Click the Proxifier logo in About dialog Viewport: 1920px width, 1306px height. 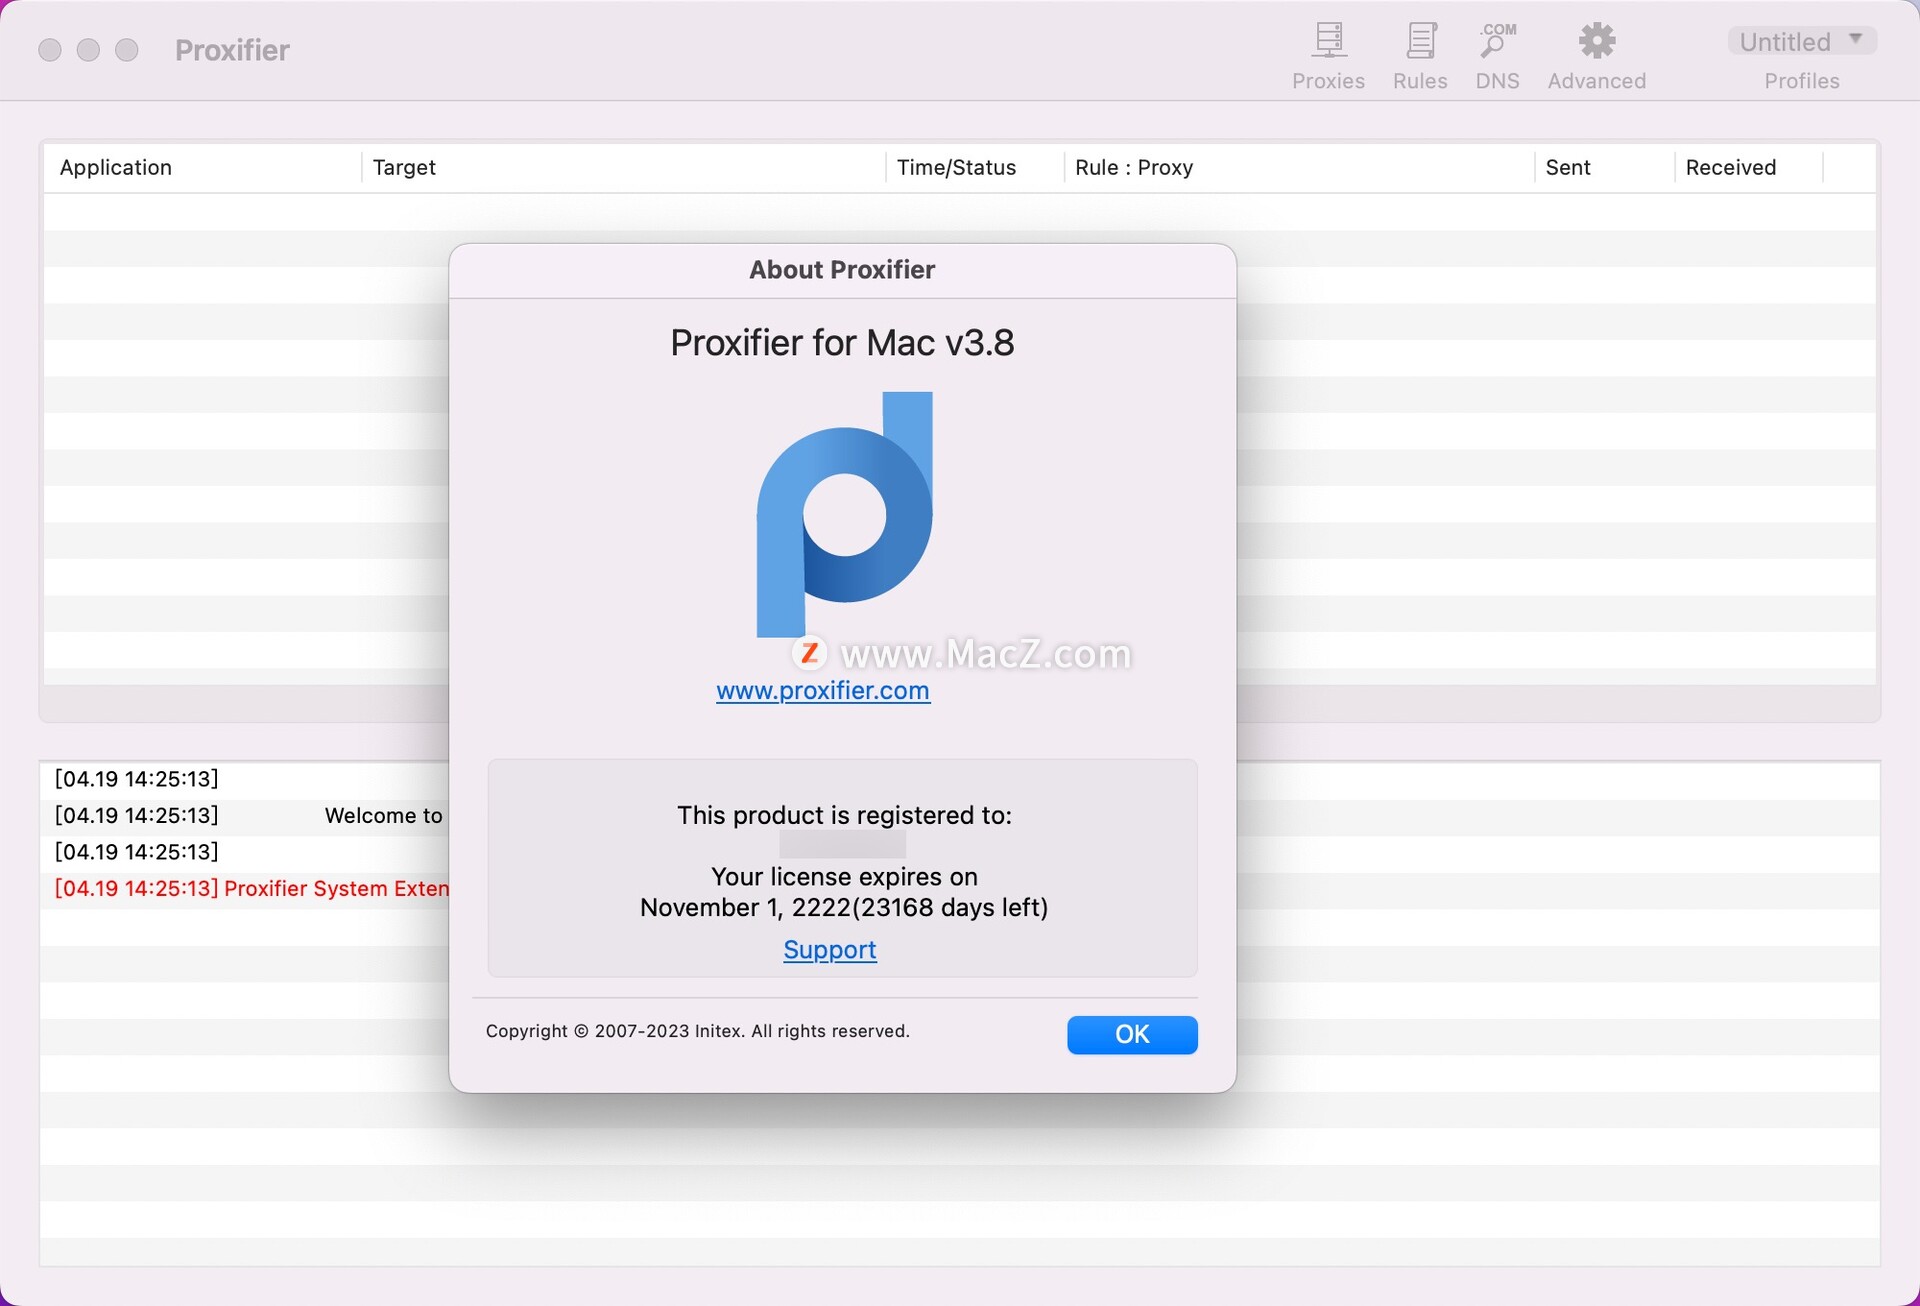click(x=845, y=514)
